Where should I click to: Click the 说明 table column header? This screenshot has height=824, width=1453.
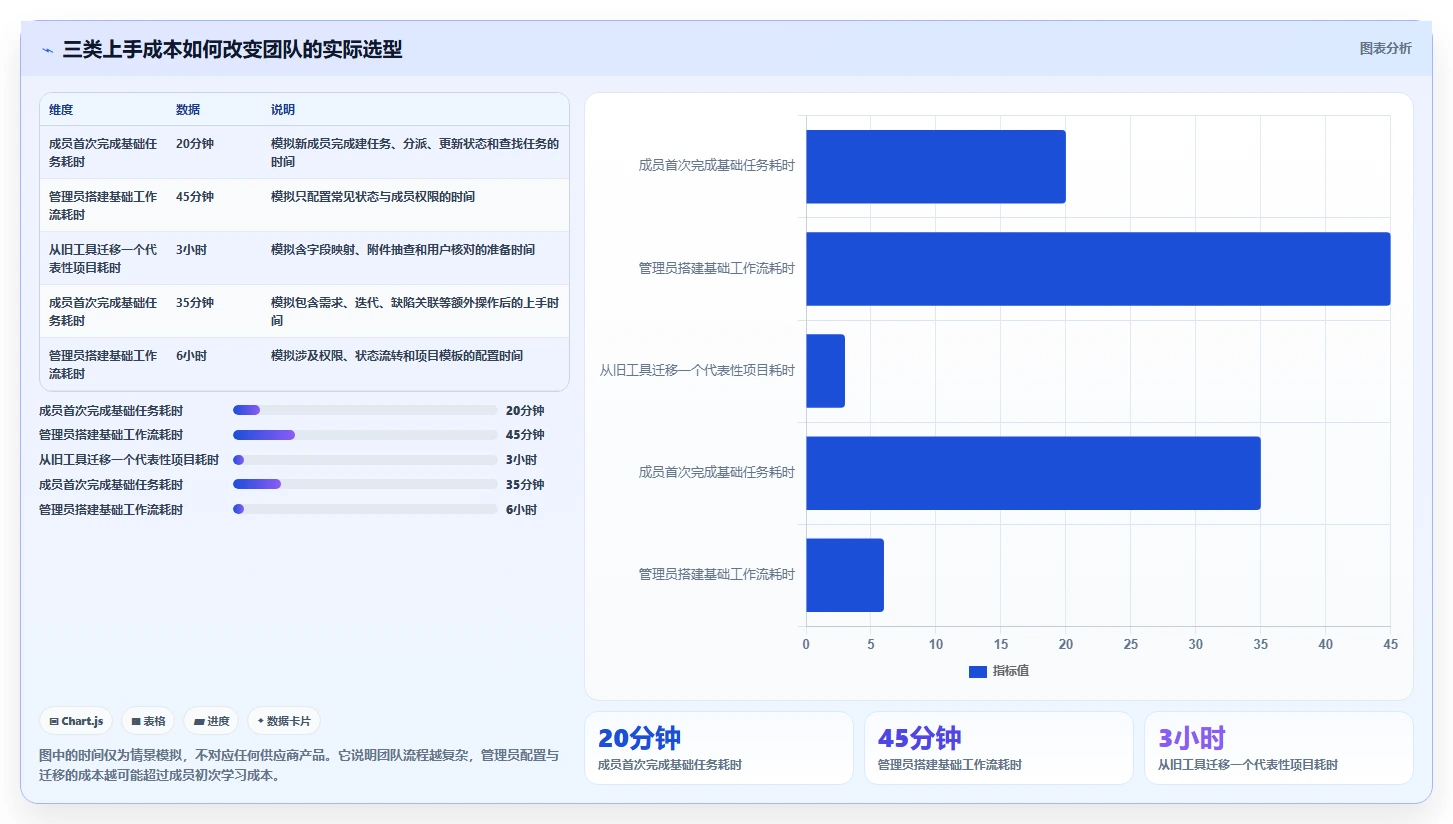(283, 110)
